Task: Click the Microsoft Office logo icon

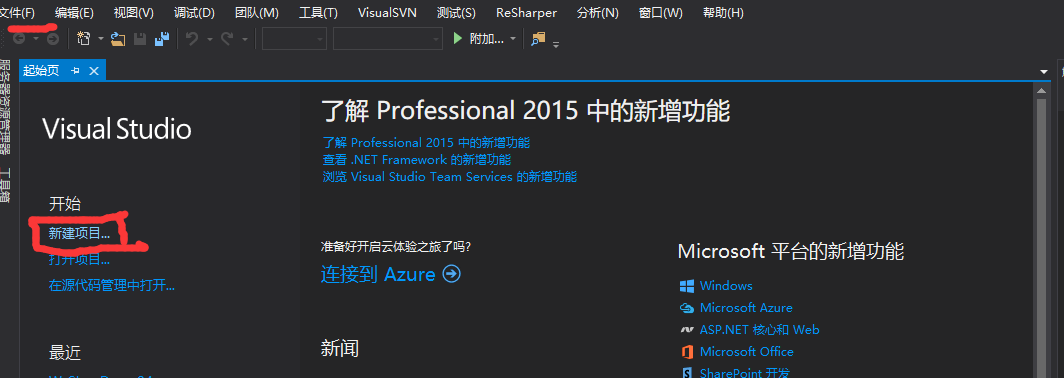Action: point(687,352)
